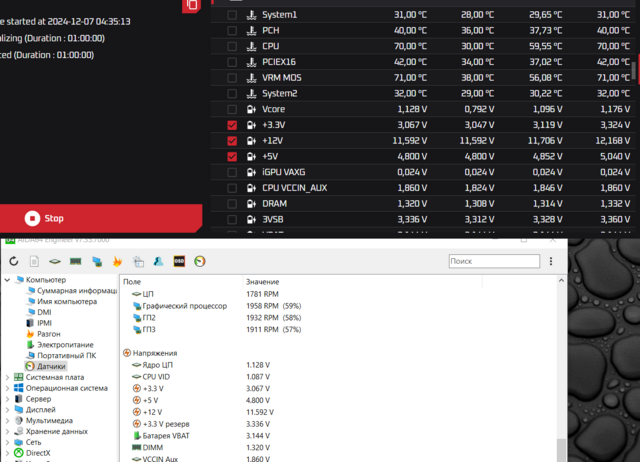
Task: Open the report page icon in toolbar
Action: 35,262
